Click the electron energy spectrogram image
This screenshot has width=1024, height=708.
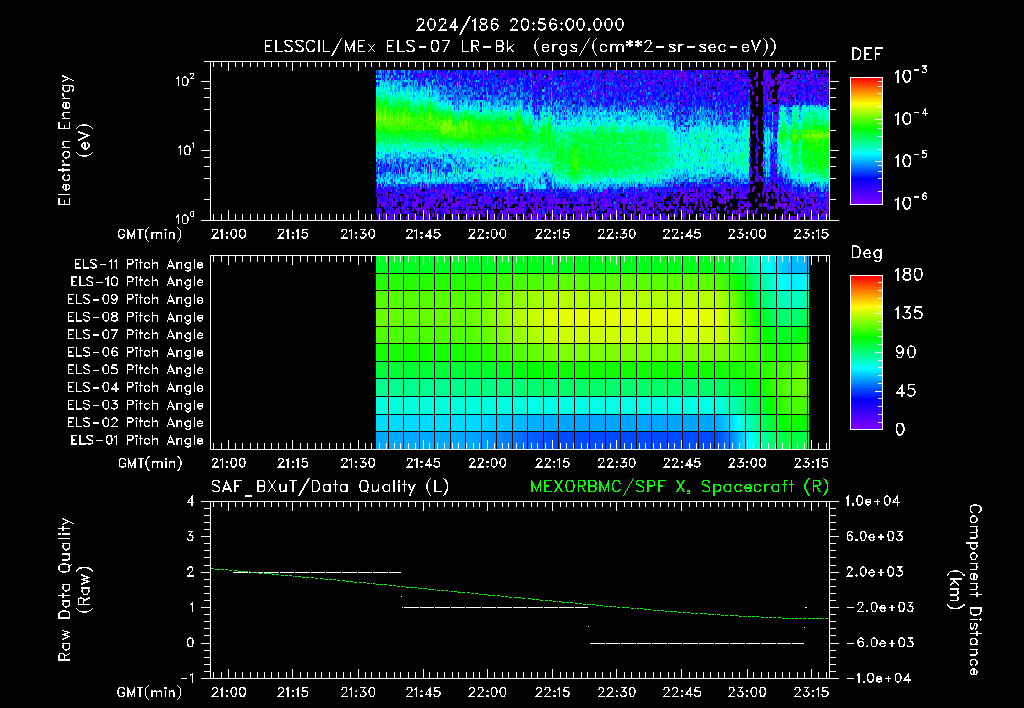coord(603,144)
